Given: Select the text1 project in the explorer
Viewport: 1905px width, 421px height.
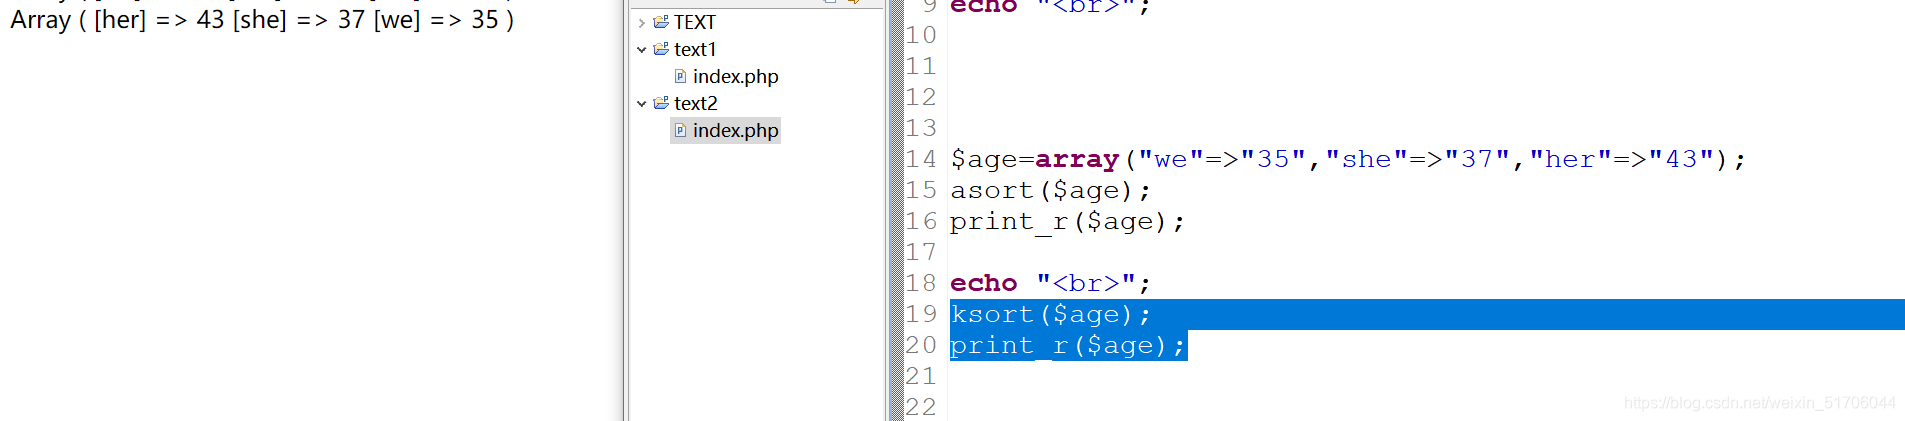Looking at the screenshot, I should (x=695, y=49).
